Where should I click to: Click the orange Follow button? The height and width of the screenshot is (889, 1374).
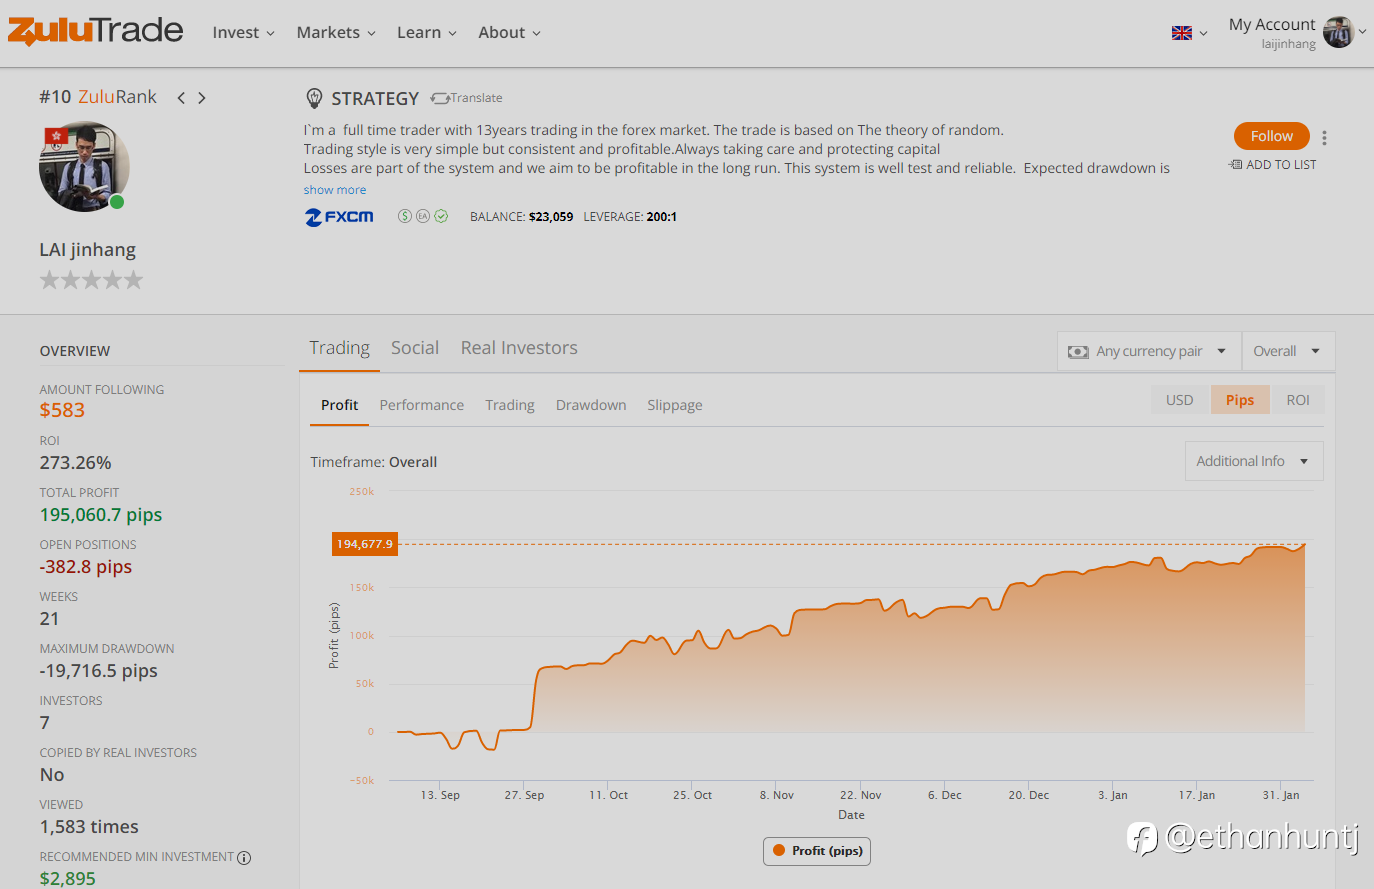tap(1271, 136)
